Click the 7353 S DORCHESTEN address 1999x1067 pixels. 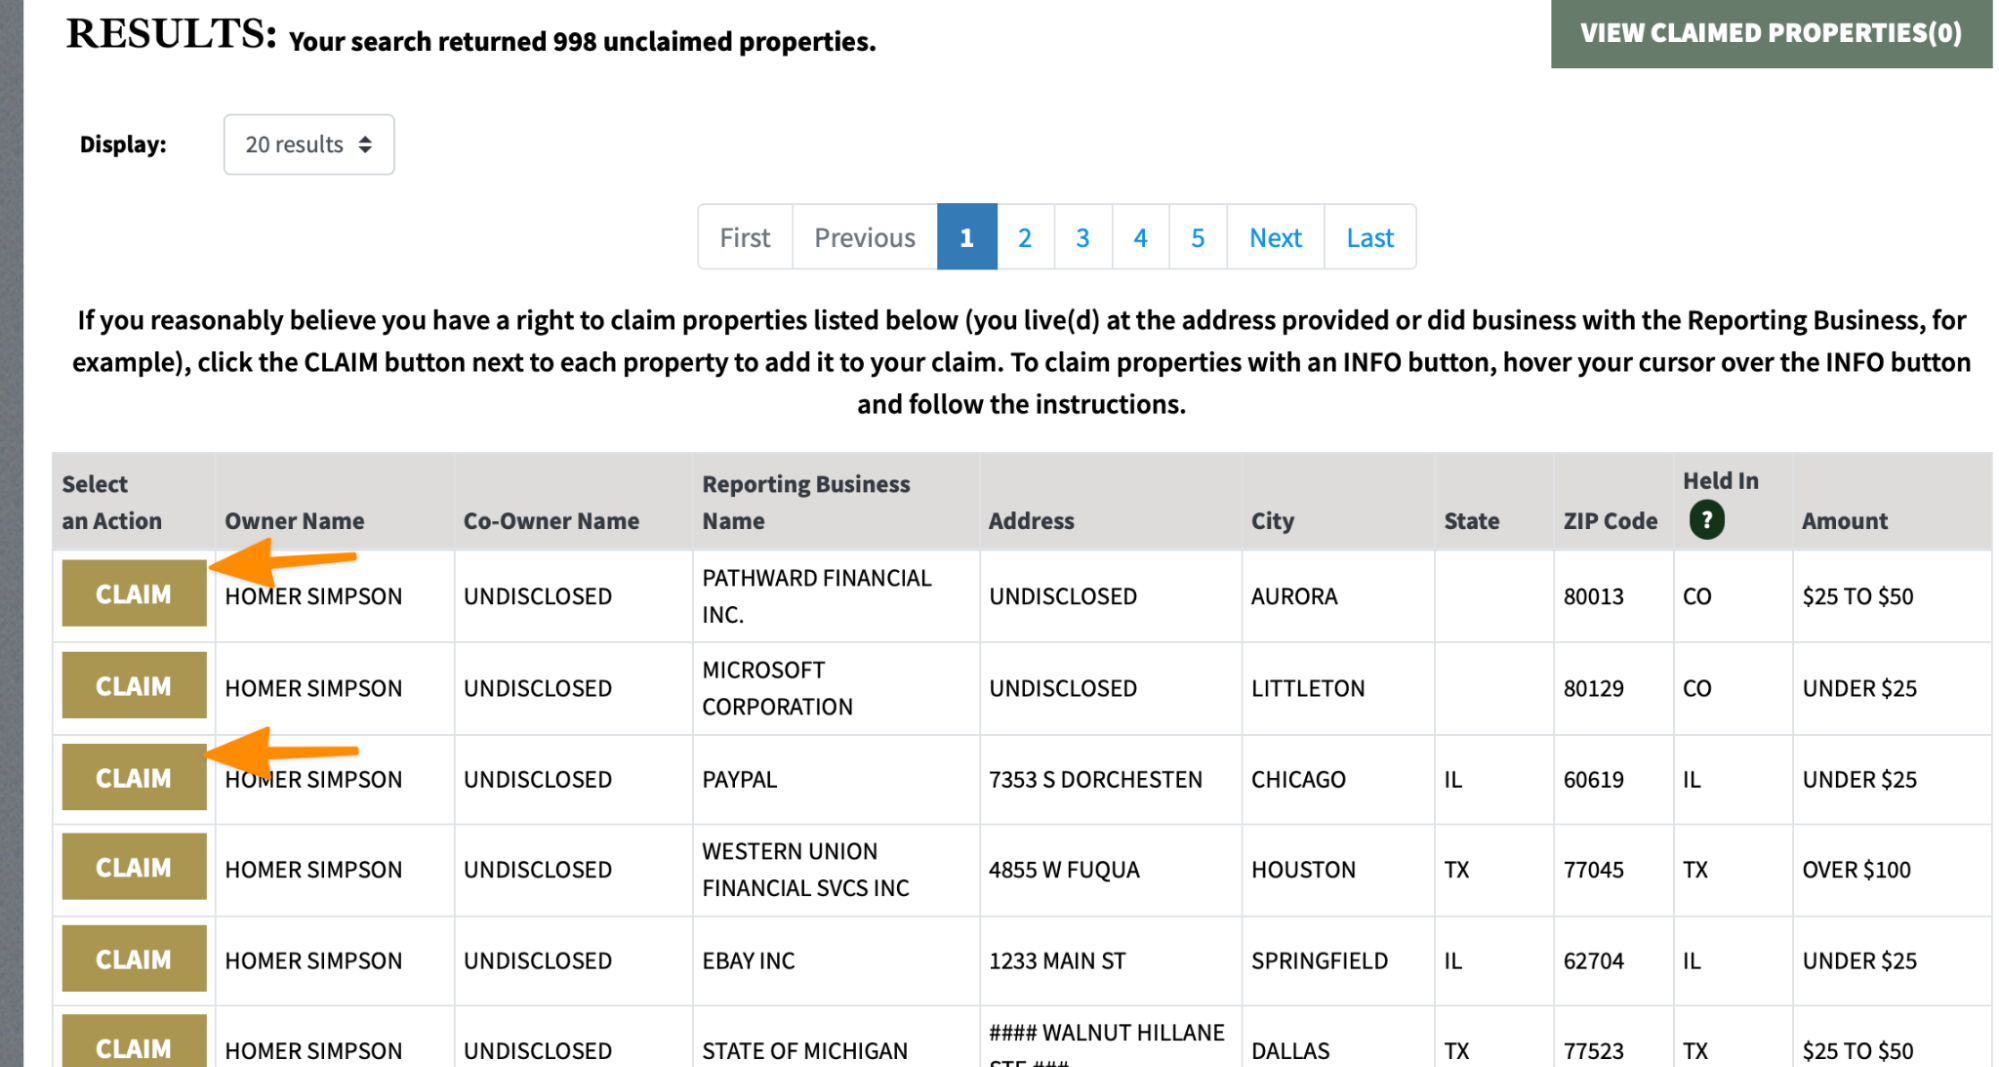(x=1095, y=780)
